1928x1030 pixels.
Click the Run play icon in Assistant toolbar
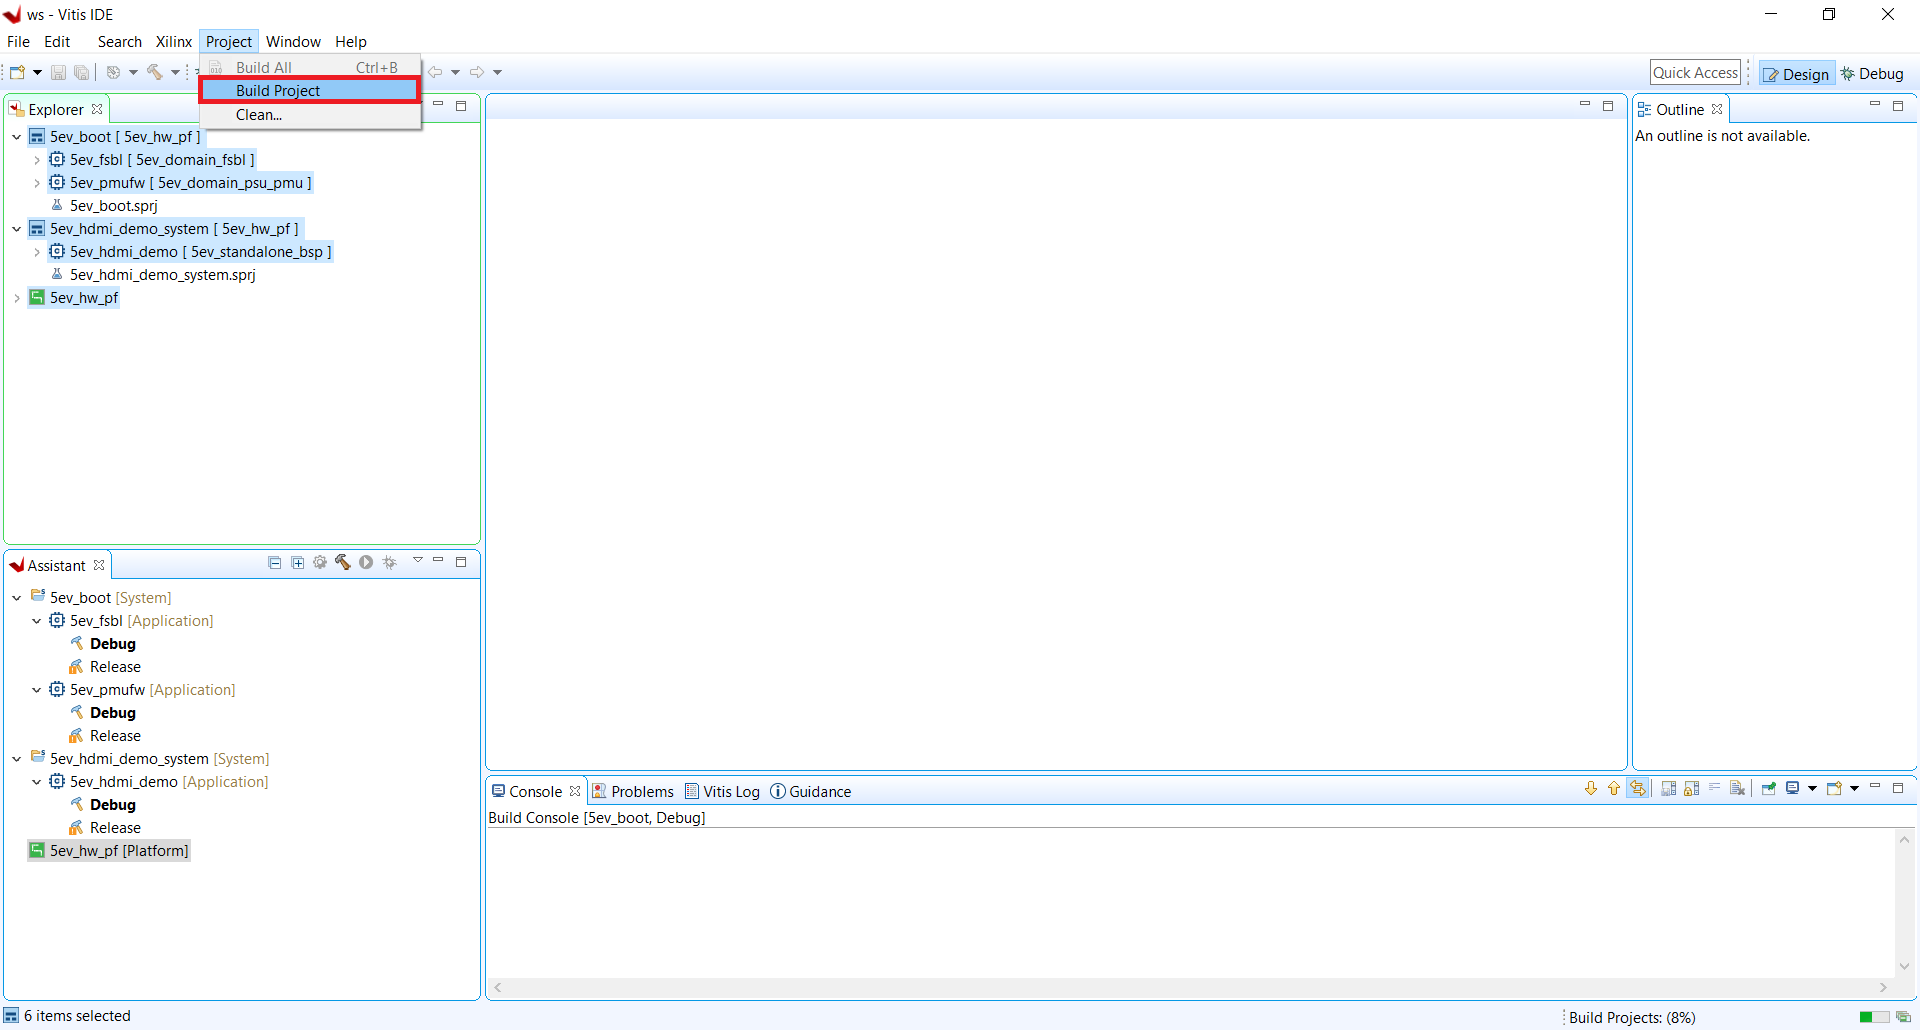click(366, 563)
